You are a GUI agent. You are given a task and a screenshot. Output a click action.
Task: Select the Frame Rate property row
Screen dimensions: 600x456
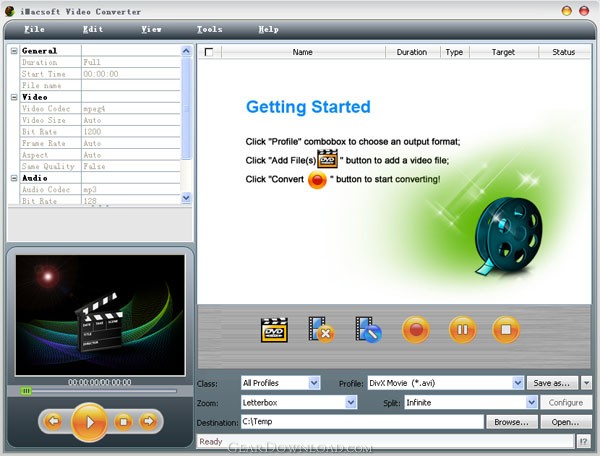[100, 143]
